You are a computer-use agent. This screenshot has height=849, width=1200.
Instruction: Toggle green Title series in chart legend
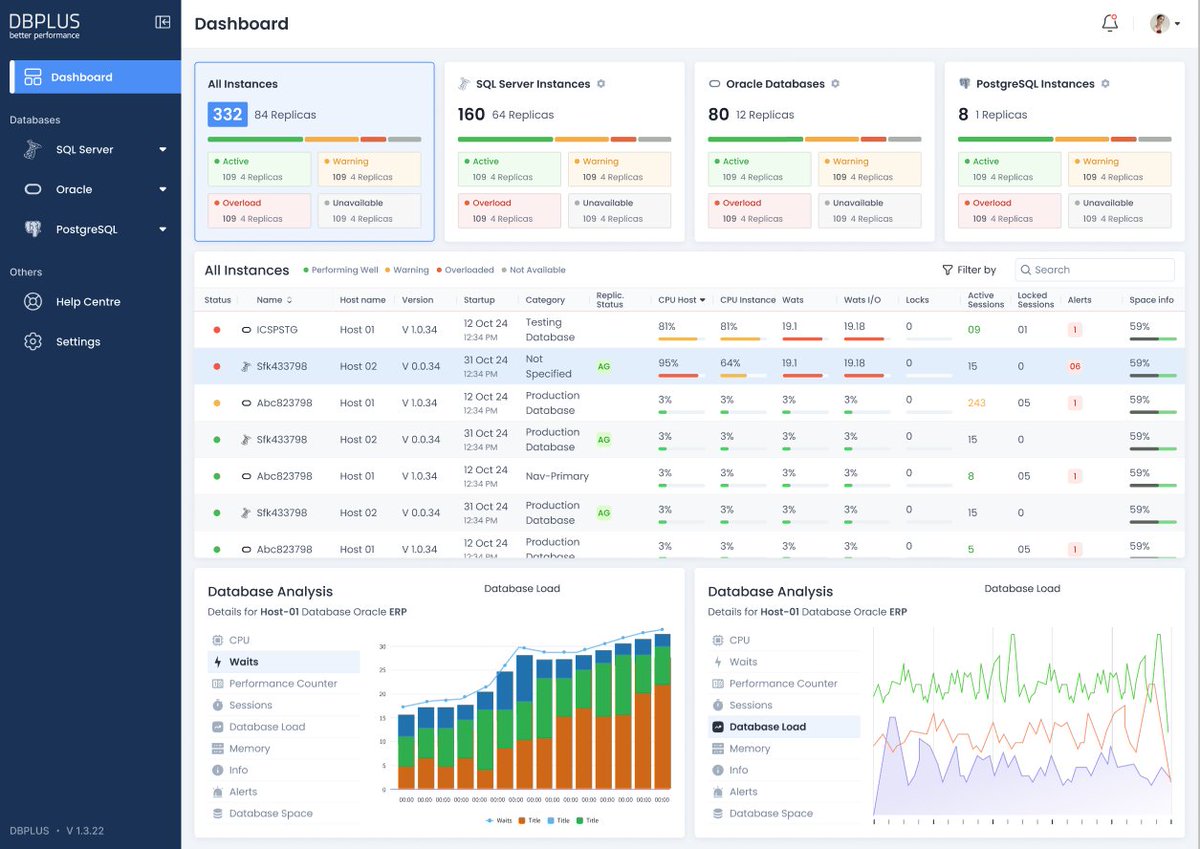pyautogui.click(x=587, y=820)
